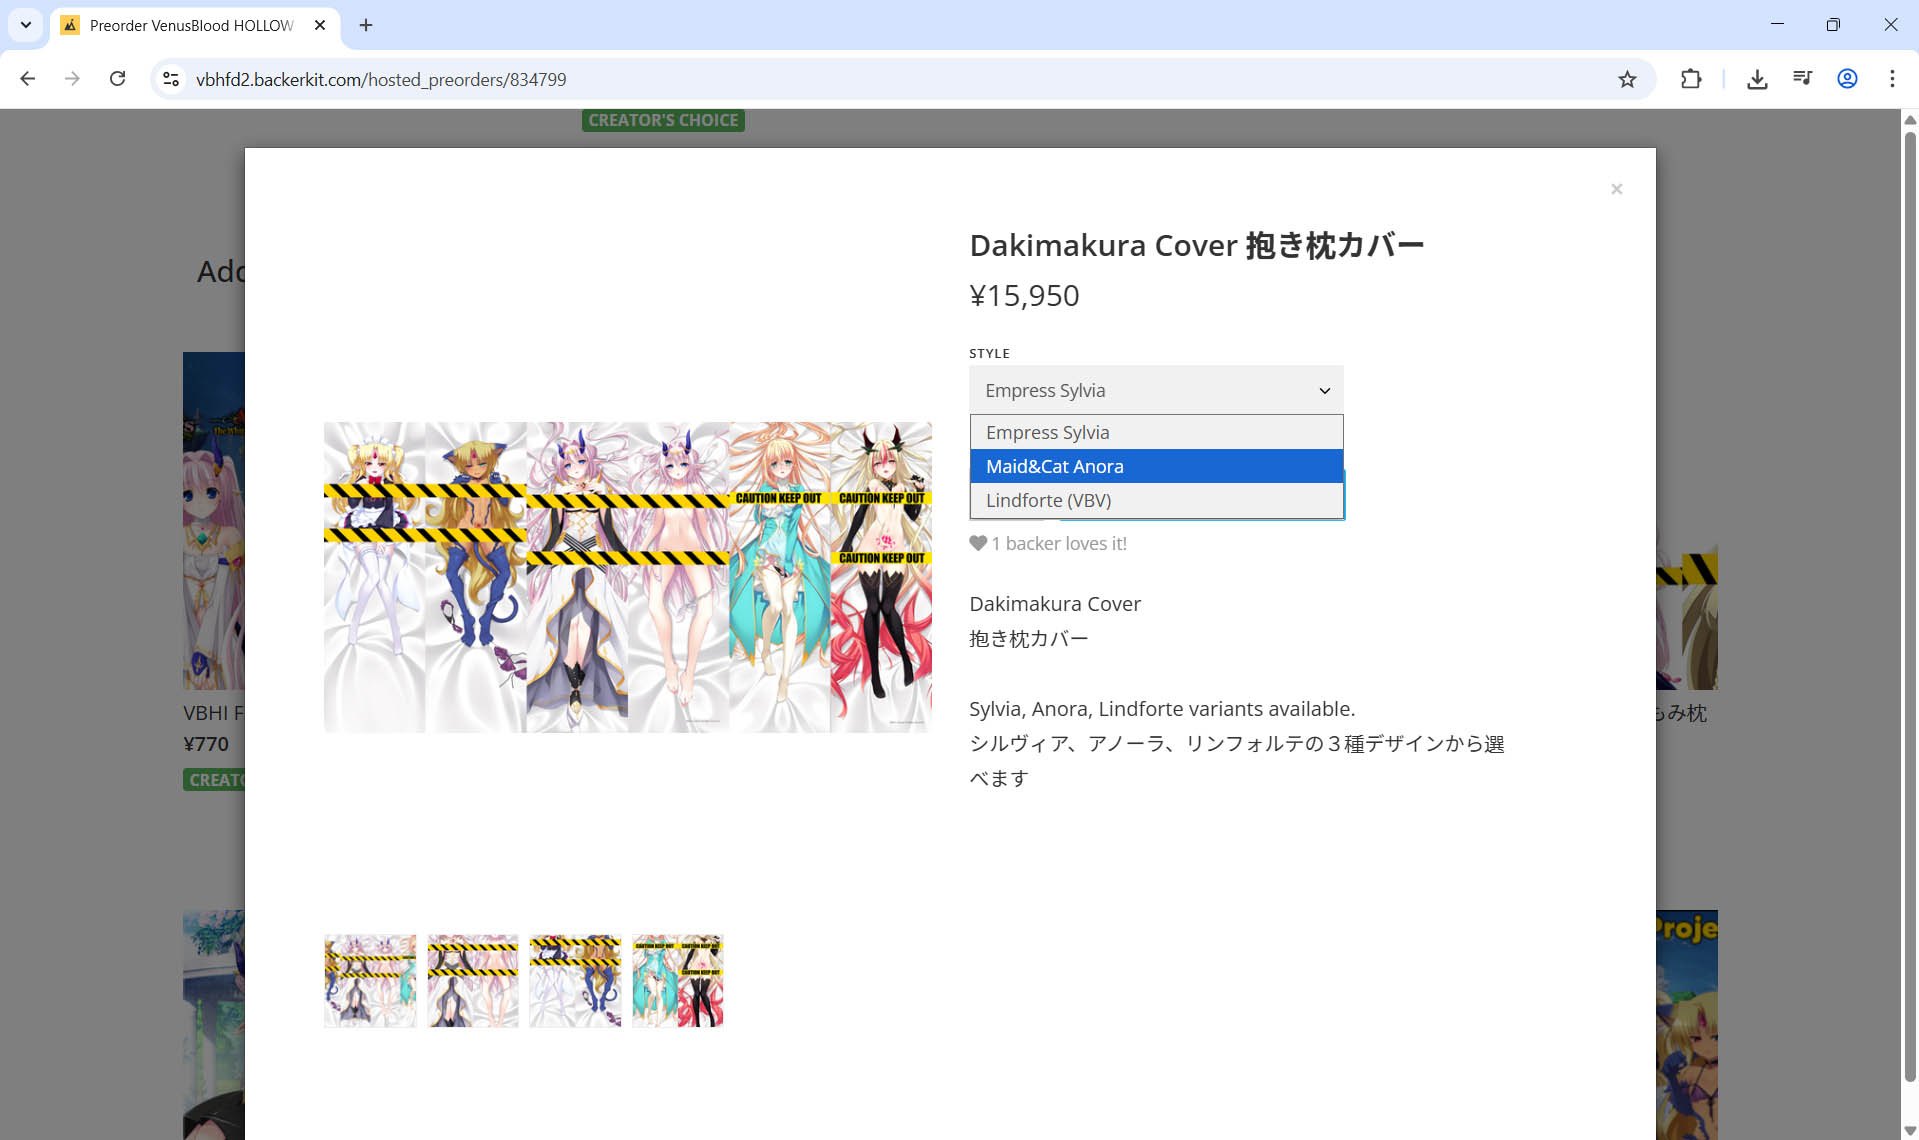Reload the current page
1919x1140 pixels.
pyautogui.click(x=117, y=79)
